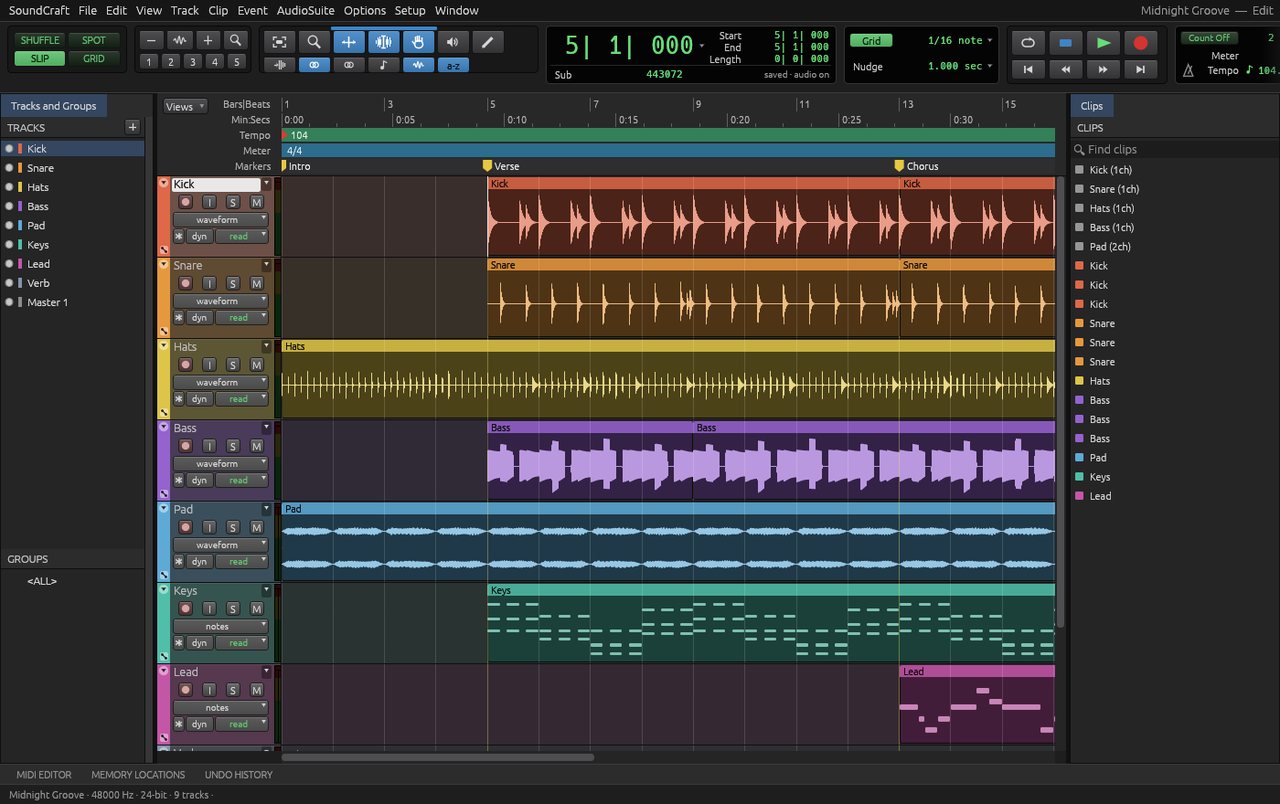Screen dimensions: 1280x804
Task: Select the Trim tool with crossed arrows
Action: [349, 42]
